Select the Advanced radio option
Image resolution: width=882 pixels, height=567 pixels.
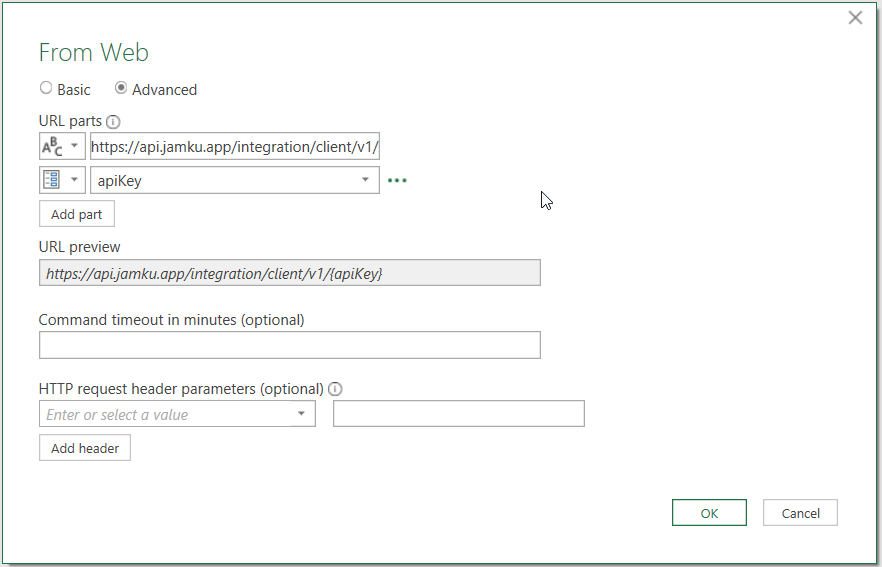click(x=121, y=89)
